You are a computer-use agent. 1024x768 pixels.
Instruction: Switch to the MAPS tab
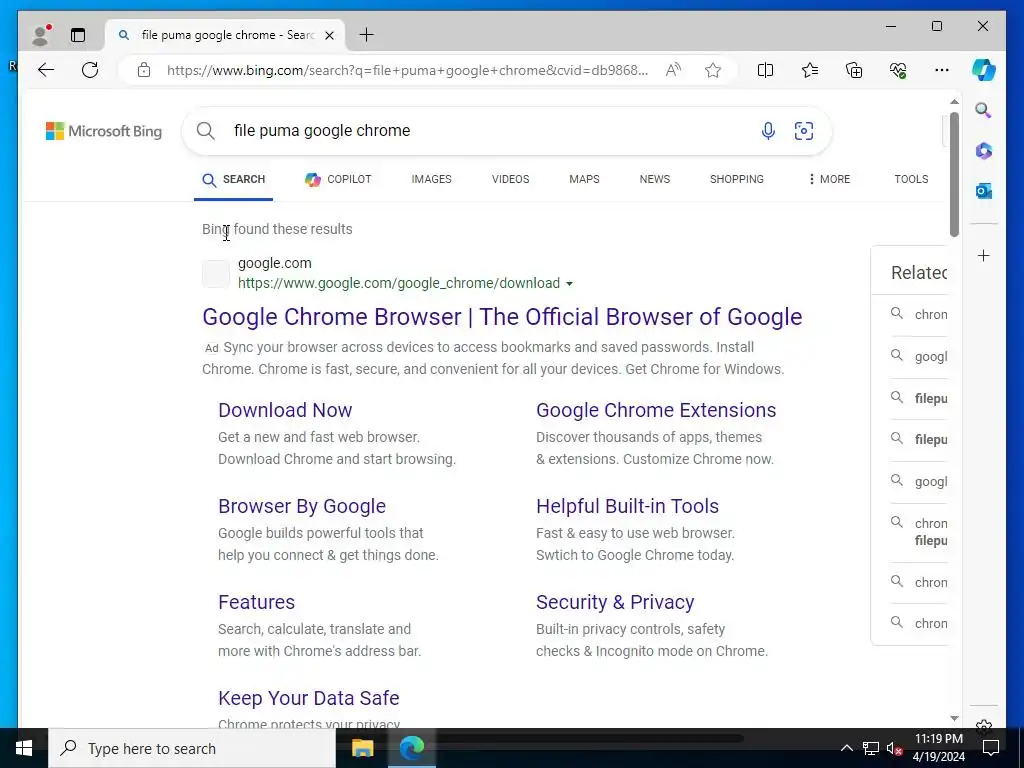[x=584, y=180]
